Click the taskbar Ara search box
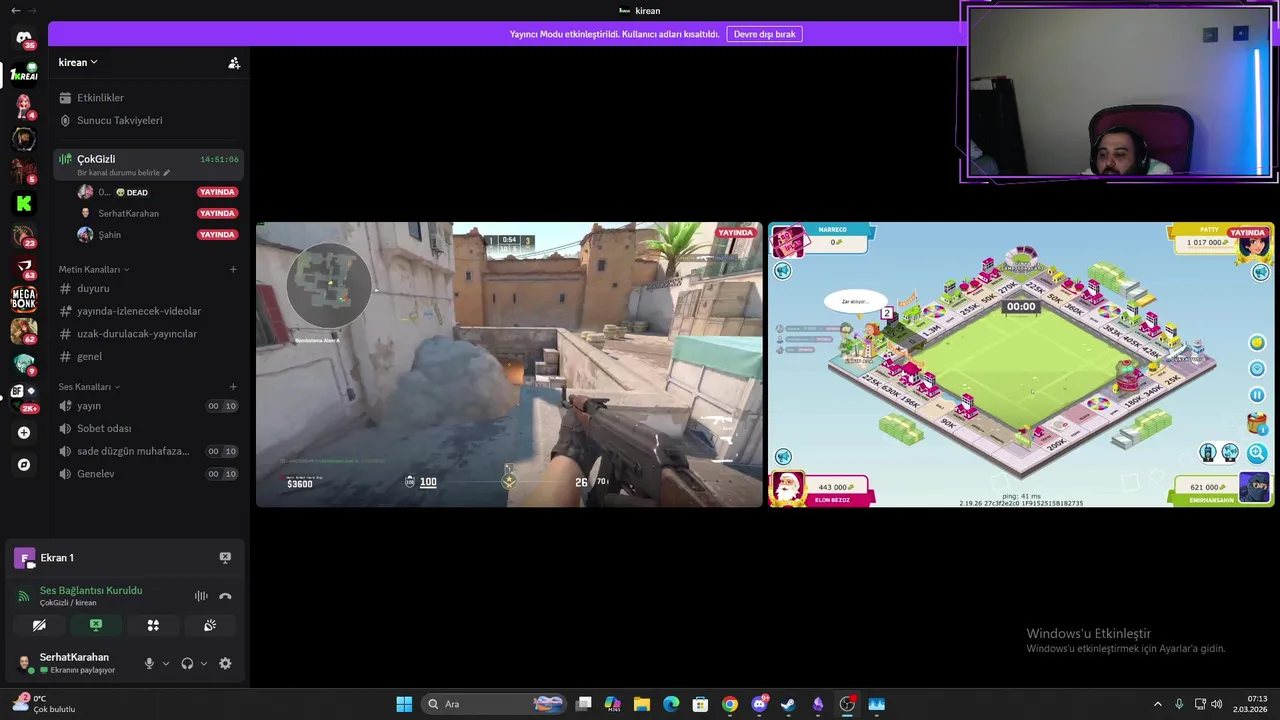 [495, 704]
